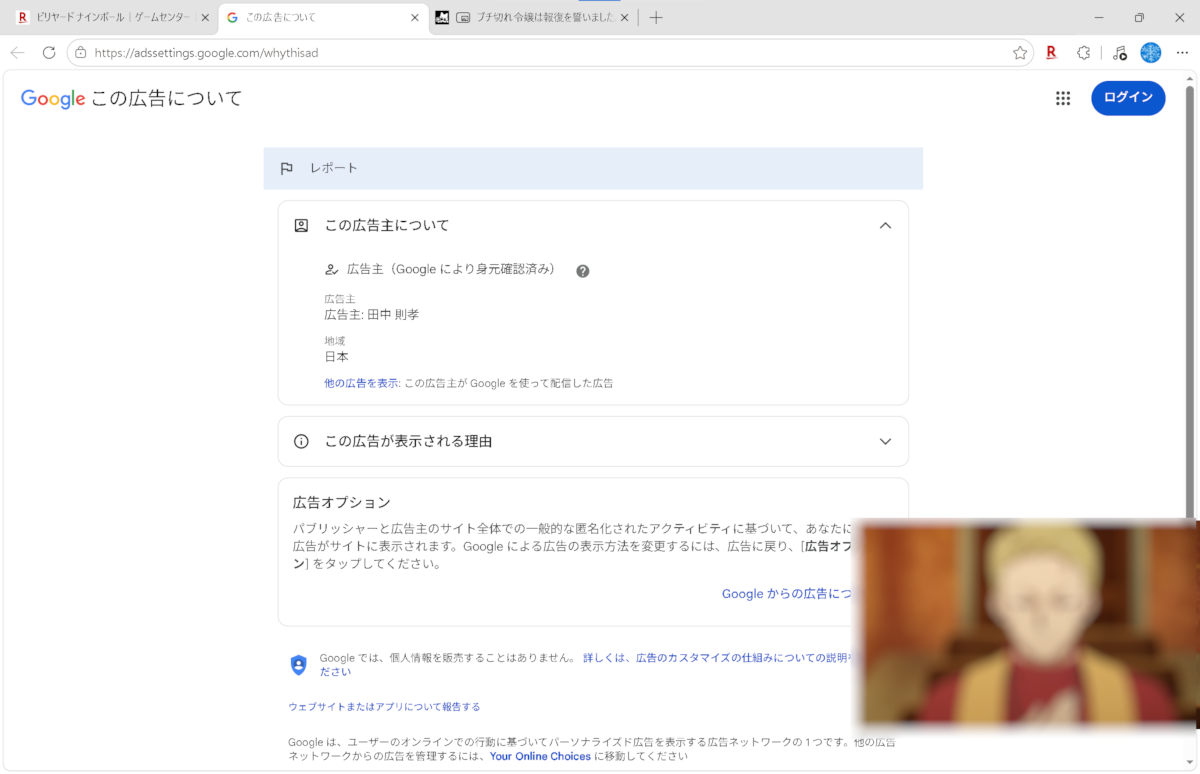Switch to ビリヤードナインボール tab
1200x774 pixels.
pos(112,18)
